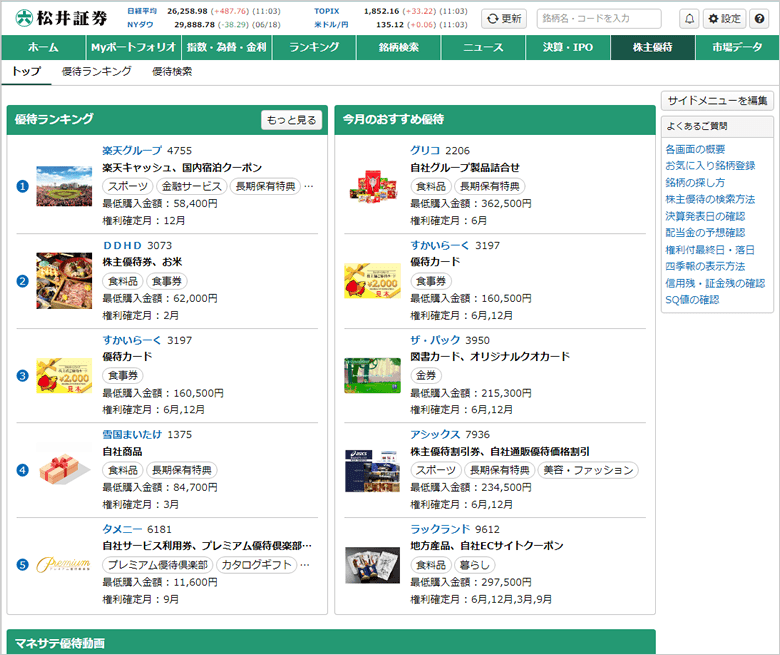Click the 更新 refresh button

504,18
